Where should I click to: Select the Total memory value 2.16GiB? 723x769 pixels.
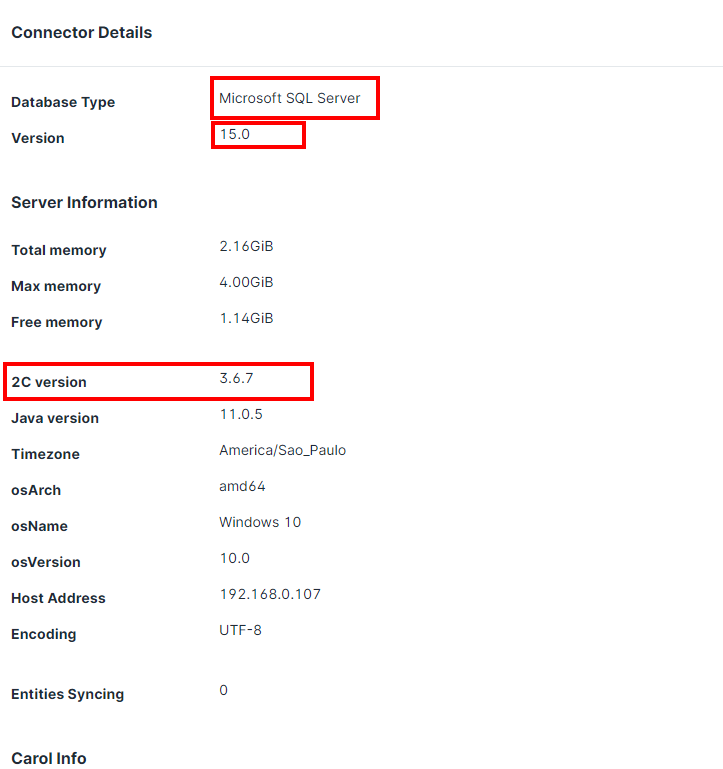[x=246, y=246]
